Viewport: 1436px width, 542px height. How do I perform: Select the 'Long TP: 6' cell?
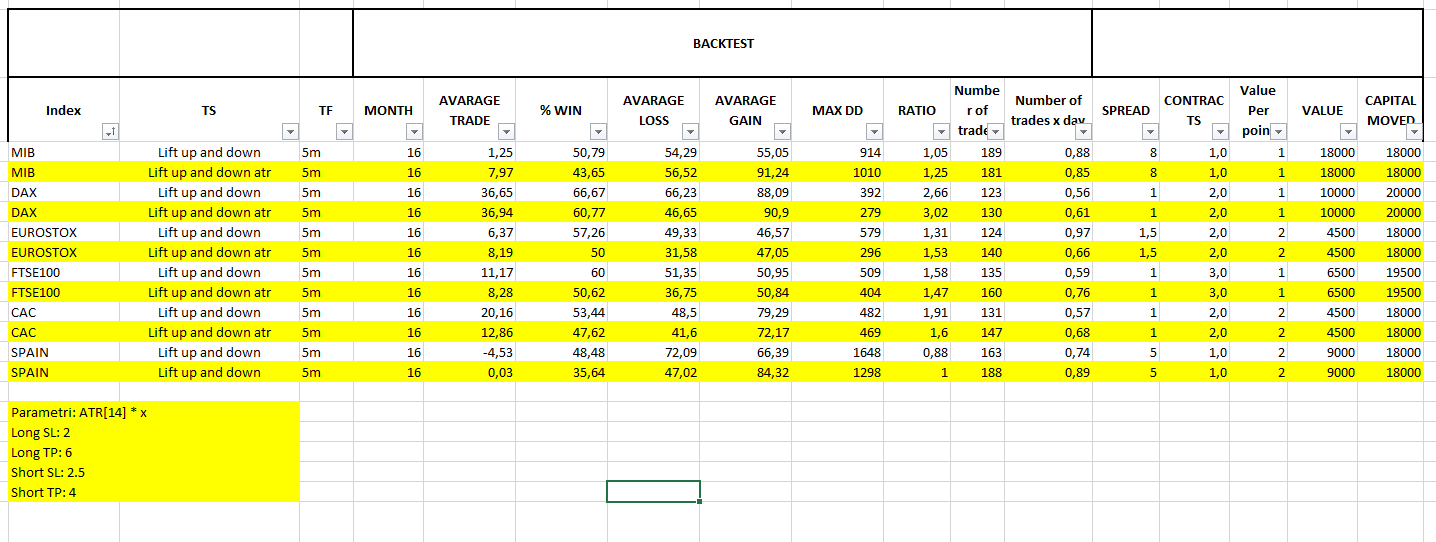[154, 452]
